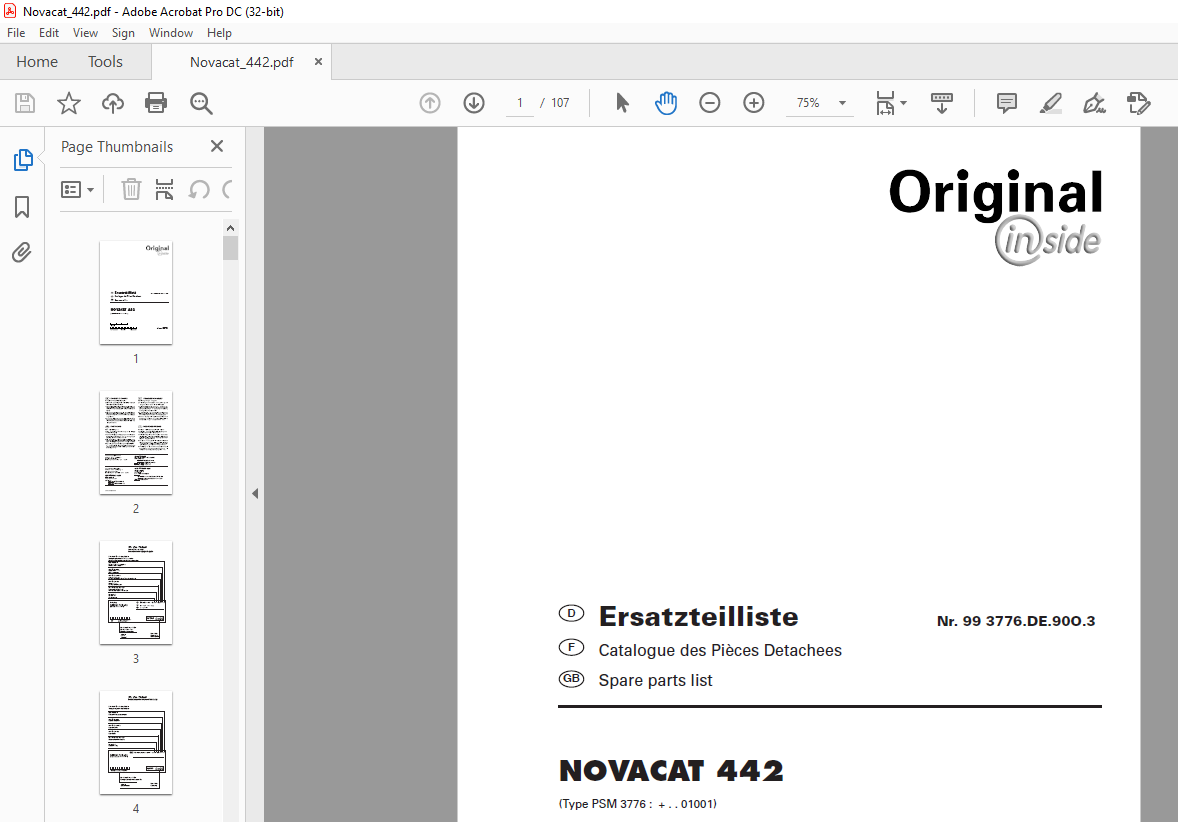The width and height of the screenshot is (1178, 822).
Task: Expand page display options arrow
Action: pos(904,103)
